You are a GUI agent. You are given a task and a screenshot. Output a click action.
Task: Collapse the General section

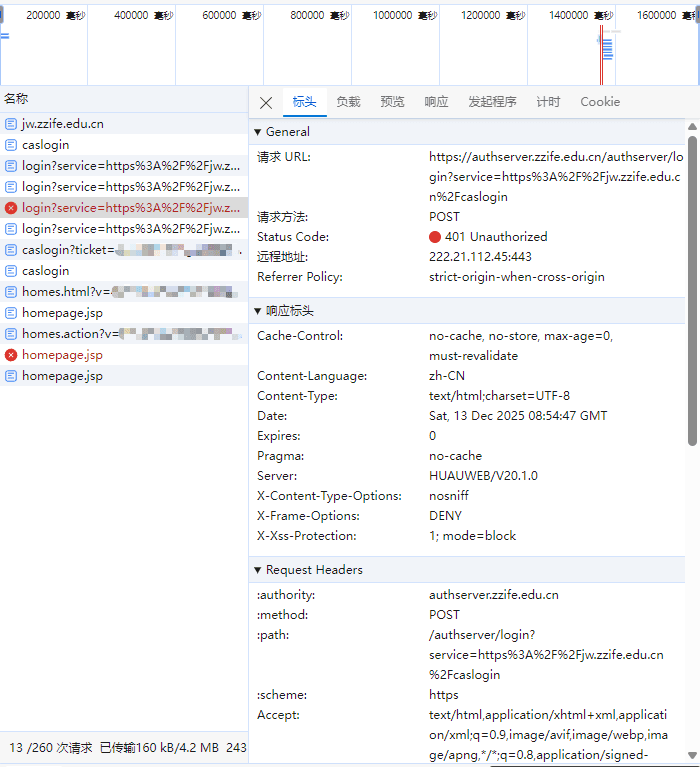click(x=258, y=132)
